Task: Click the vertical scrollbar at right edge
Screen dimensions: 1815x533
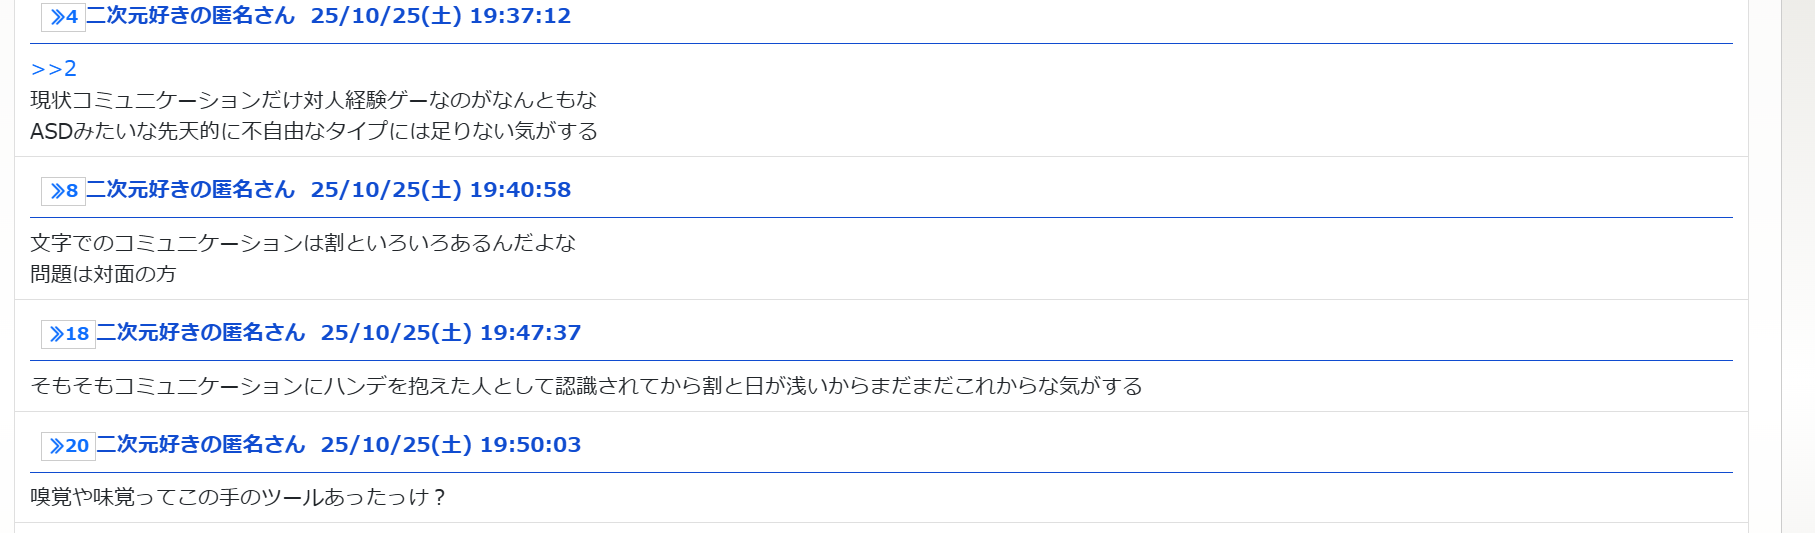Action: point(1797,266)
